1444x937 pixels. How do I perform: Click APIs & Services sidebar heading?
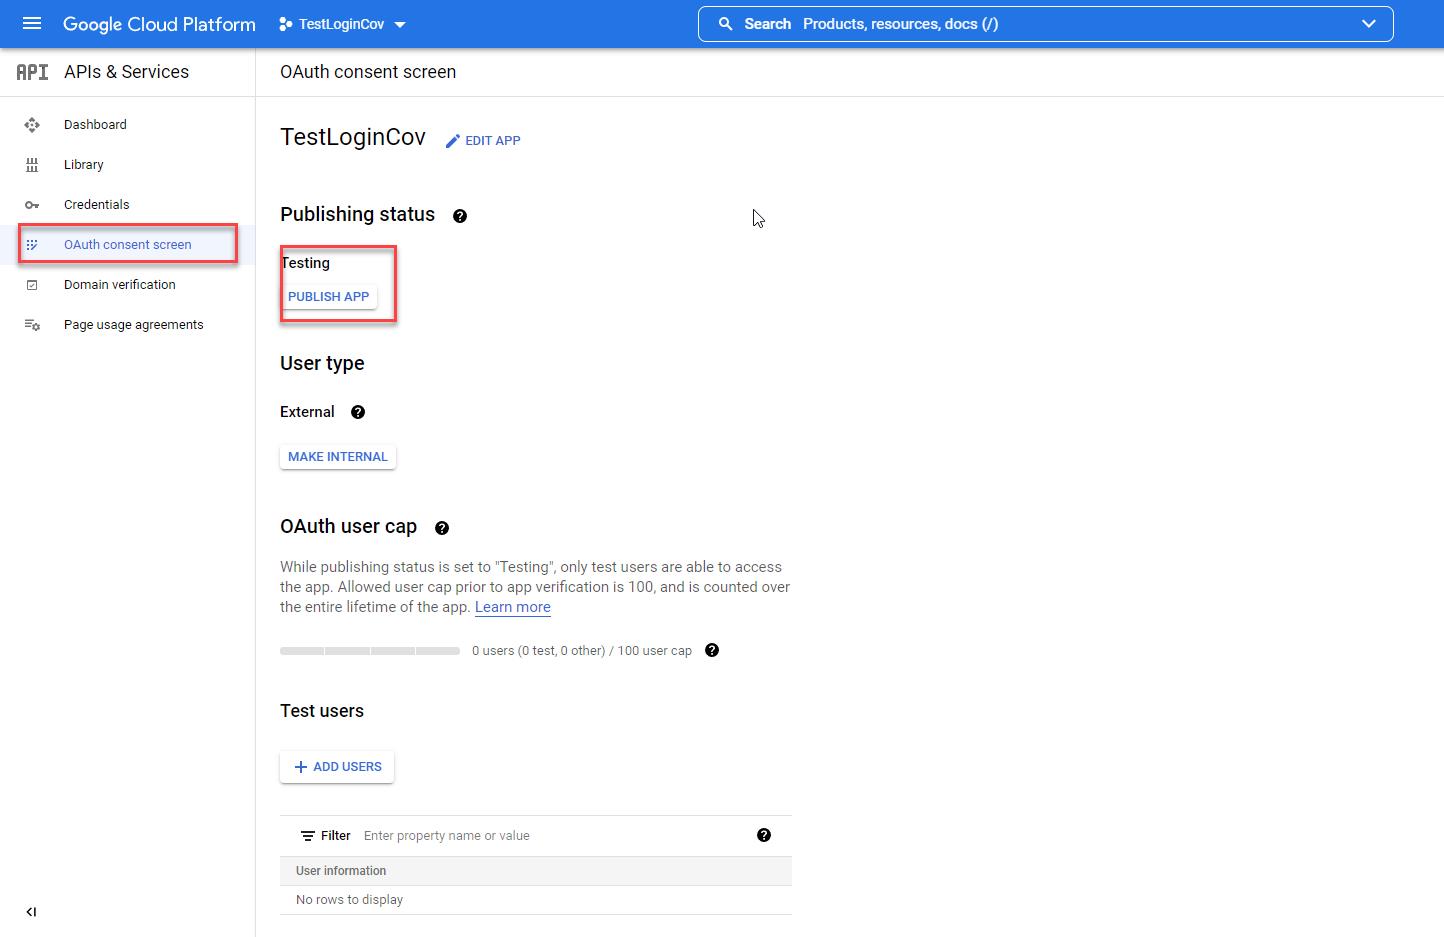coord(126,72)
